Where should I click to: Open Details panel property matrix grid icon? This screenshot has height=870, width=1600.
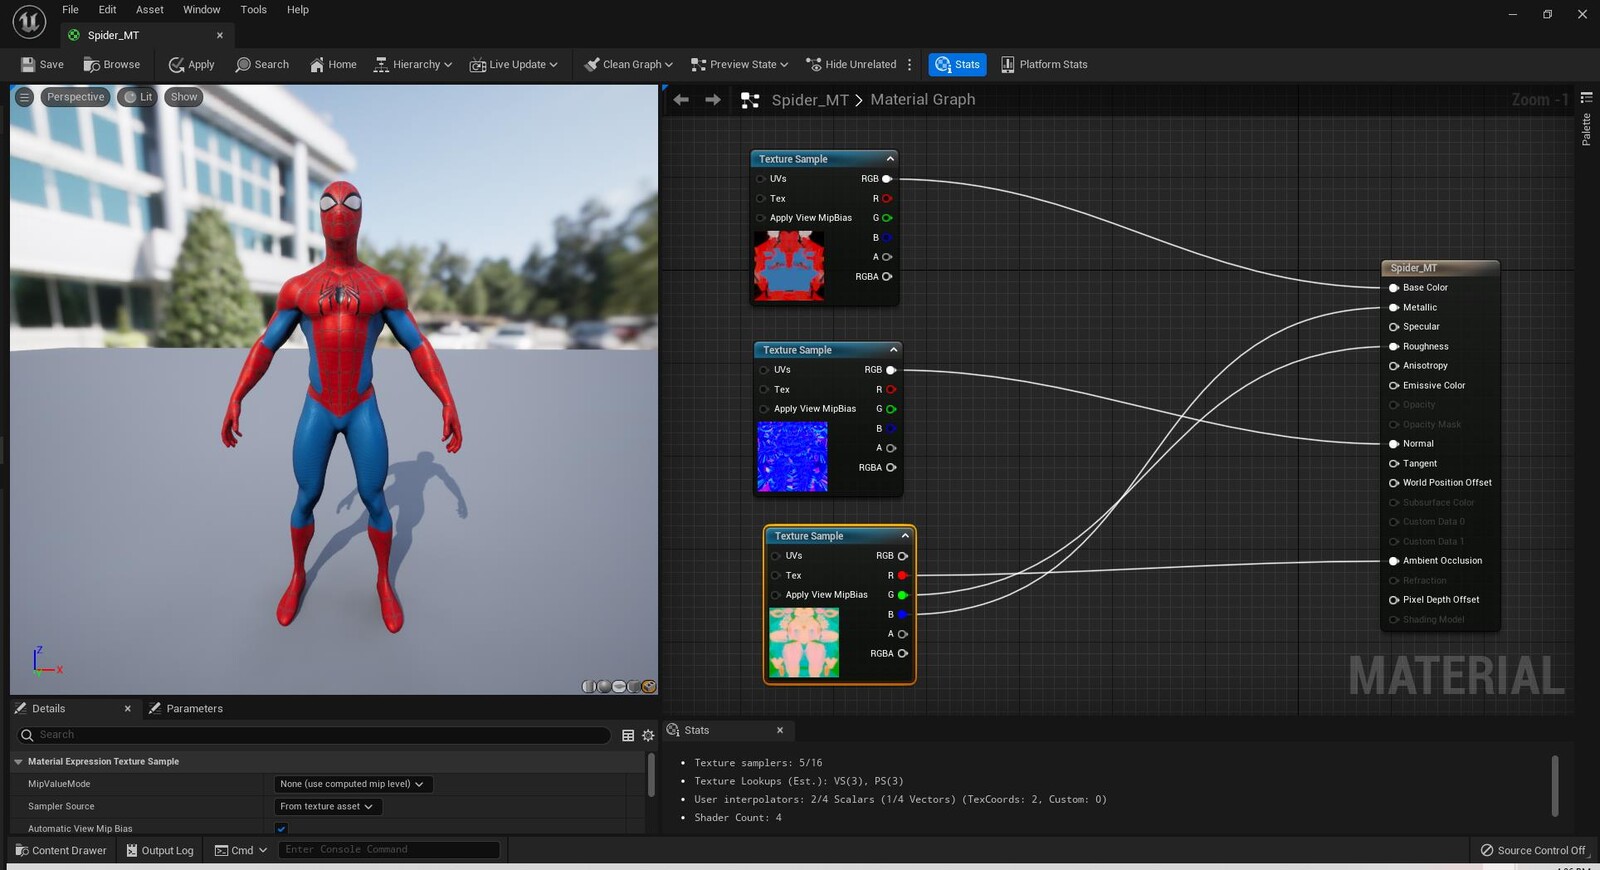point(628,735)
